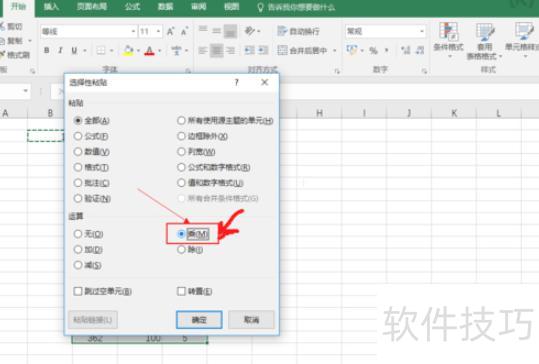Screen dimensions: 539x364
Task: Center text horizontally
Action: [x=217, y=51]
